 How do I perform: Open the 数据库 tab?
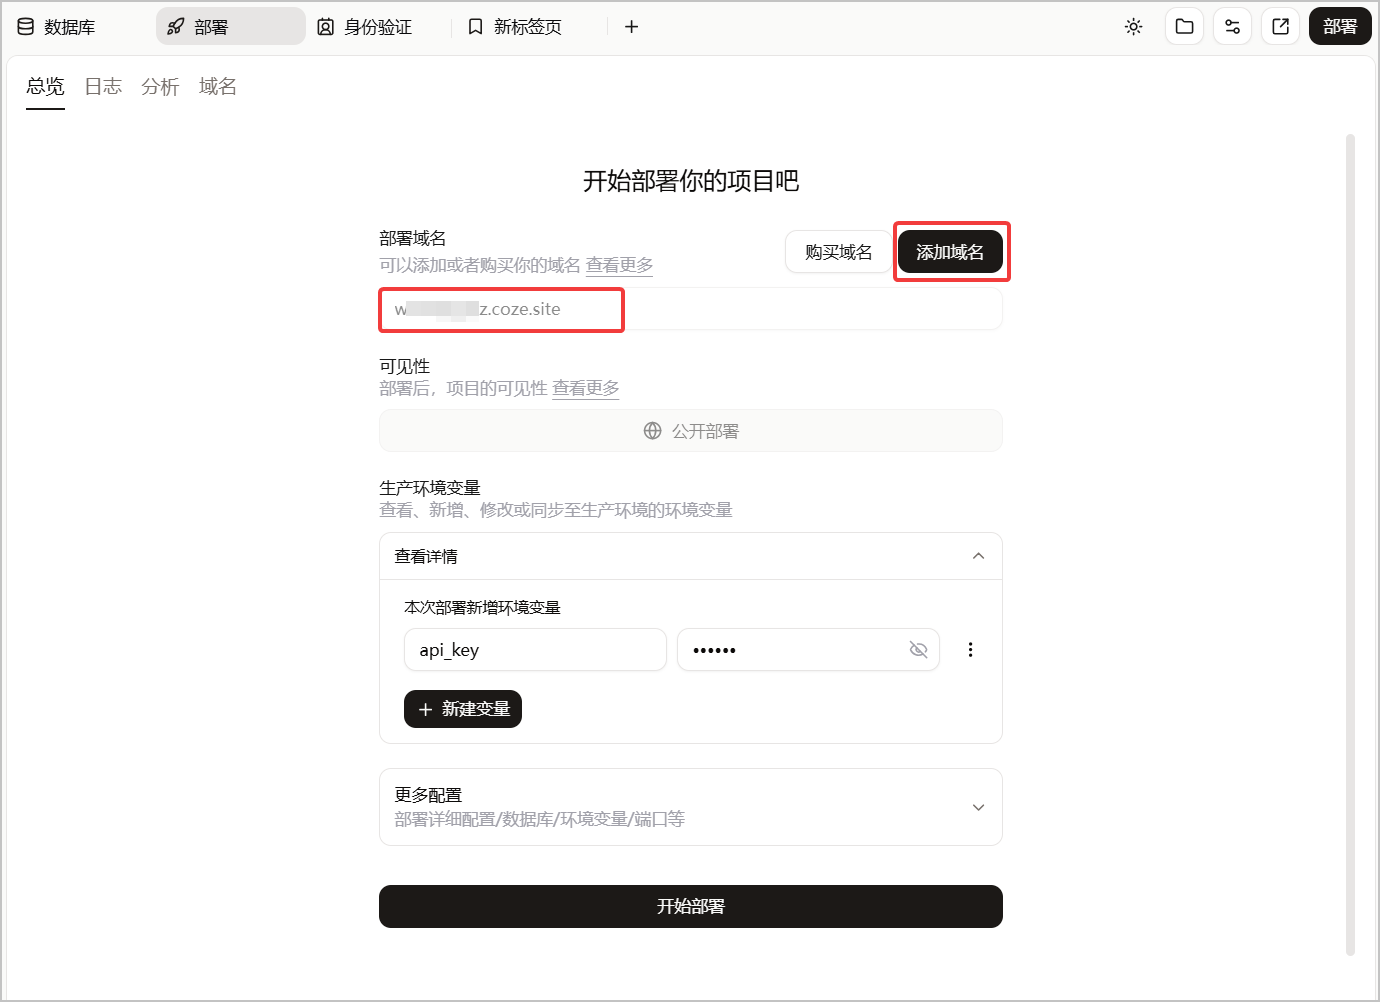[57, 27]
